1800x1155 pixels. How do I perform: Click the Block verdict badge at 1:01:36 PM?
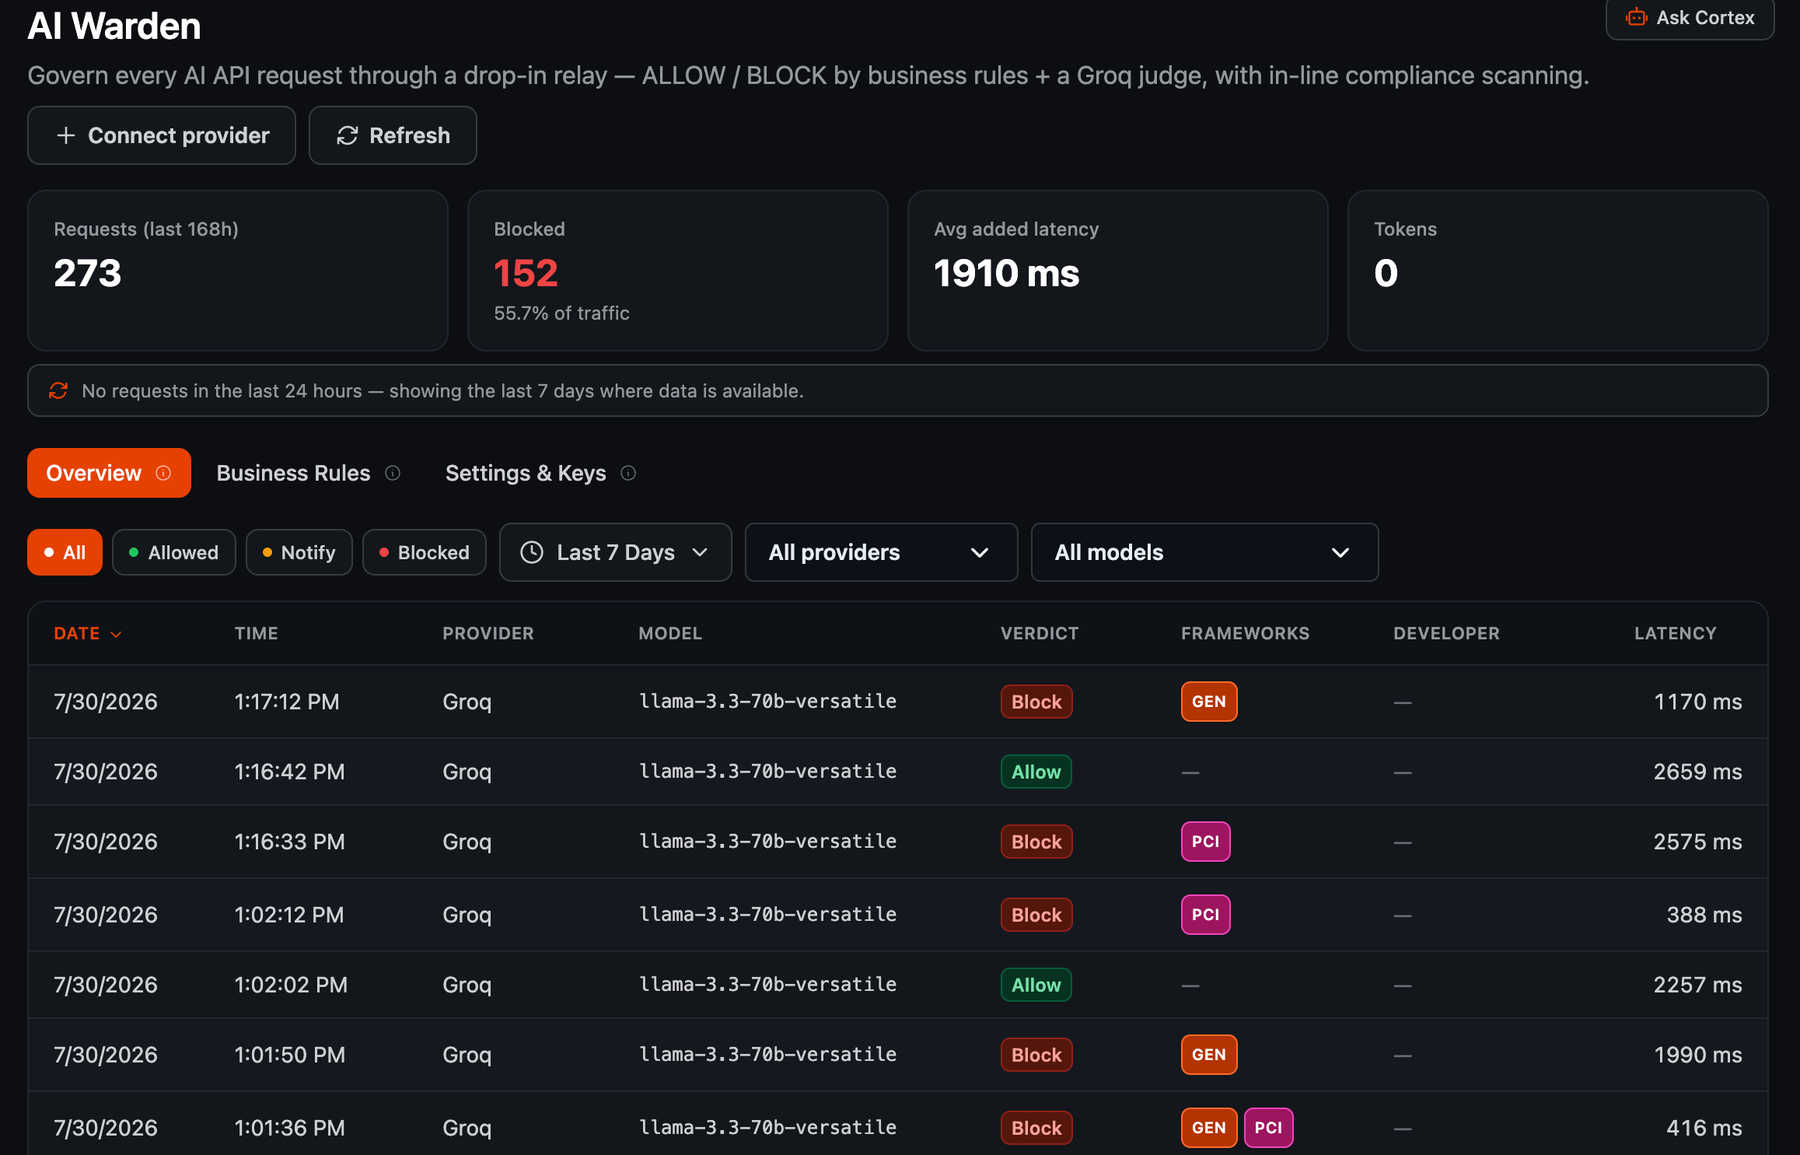tap(1036, 1127)
